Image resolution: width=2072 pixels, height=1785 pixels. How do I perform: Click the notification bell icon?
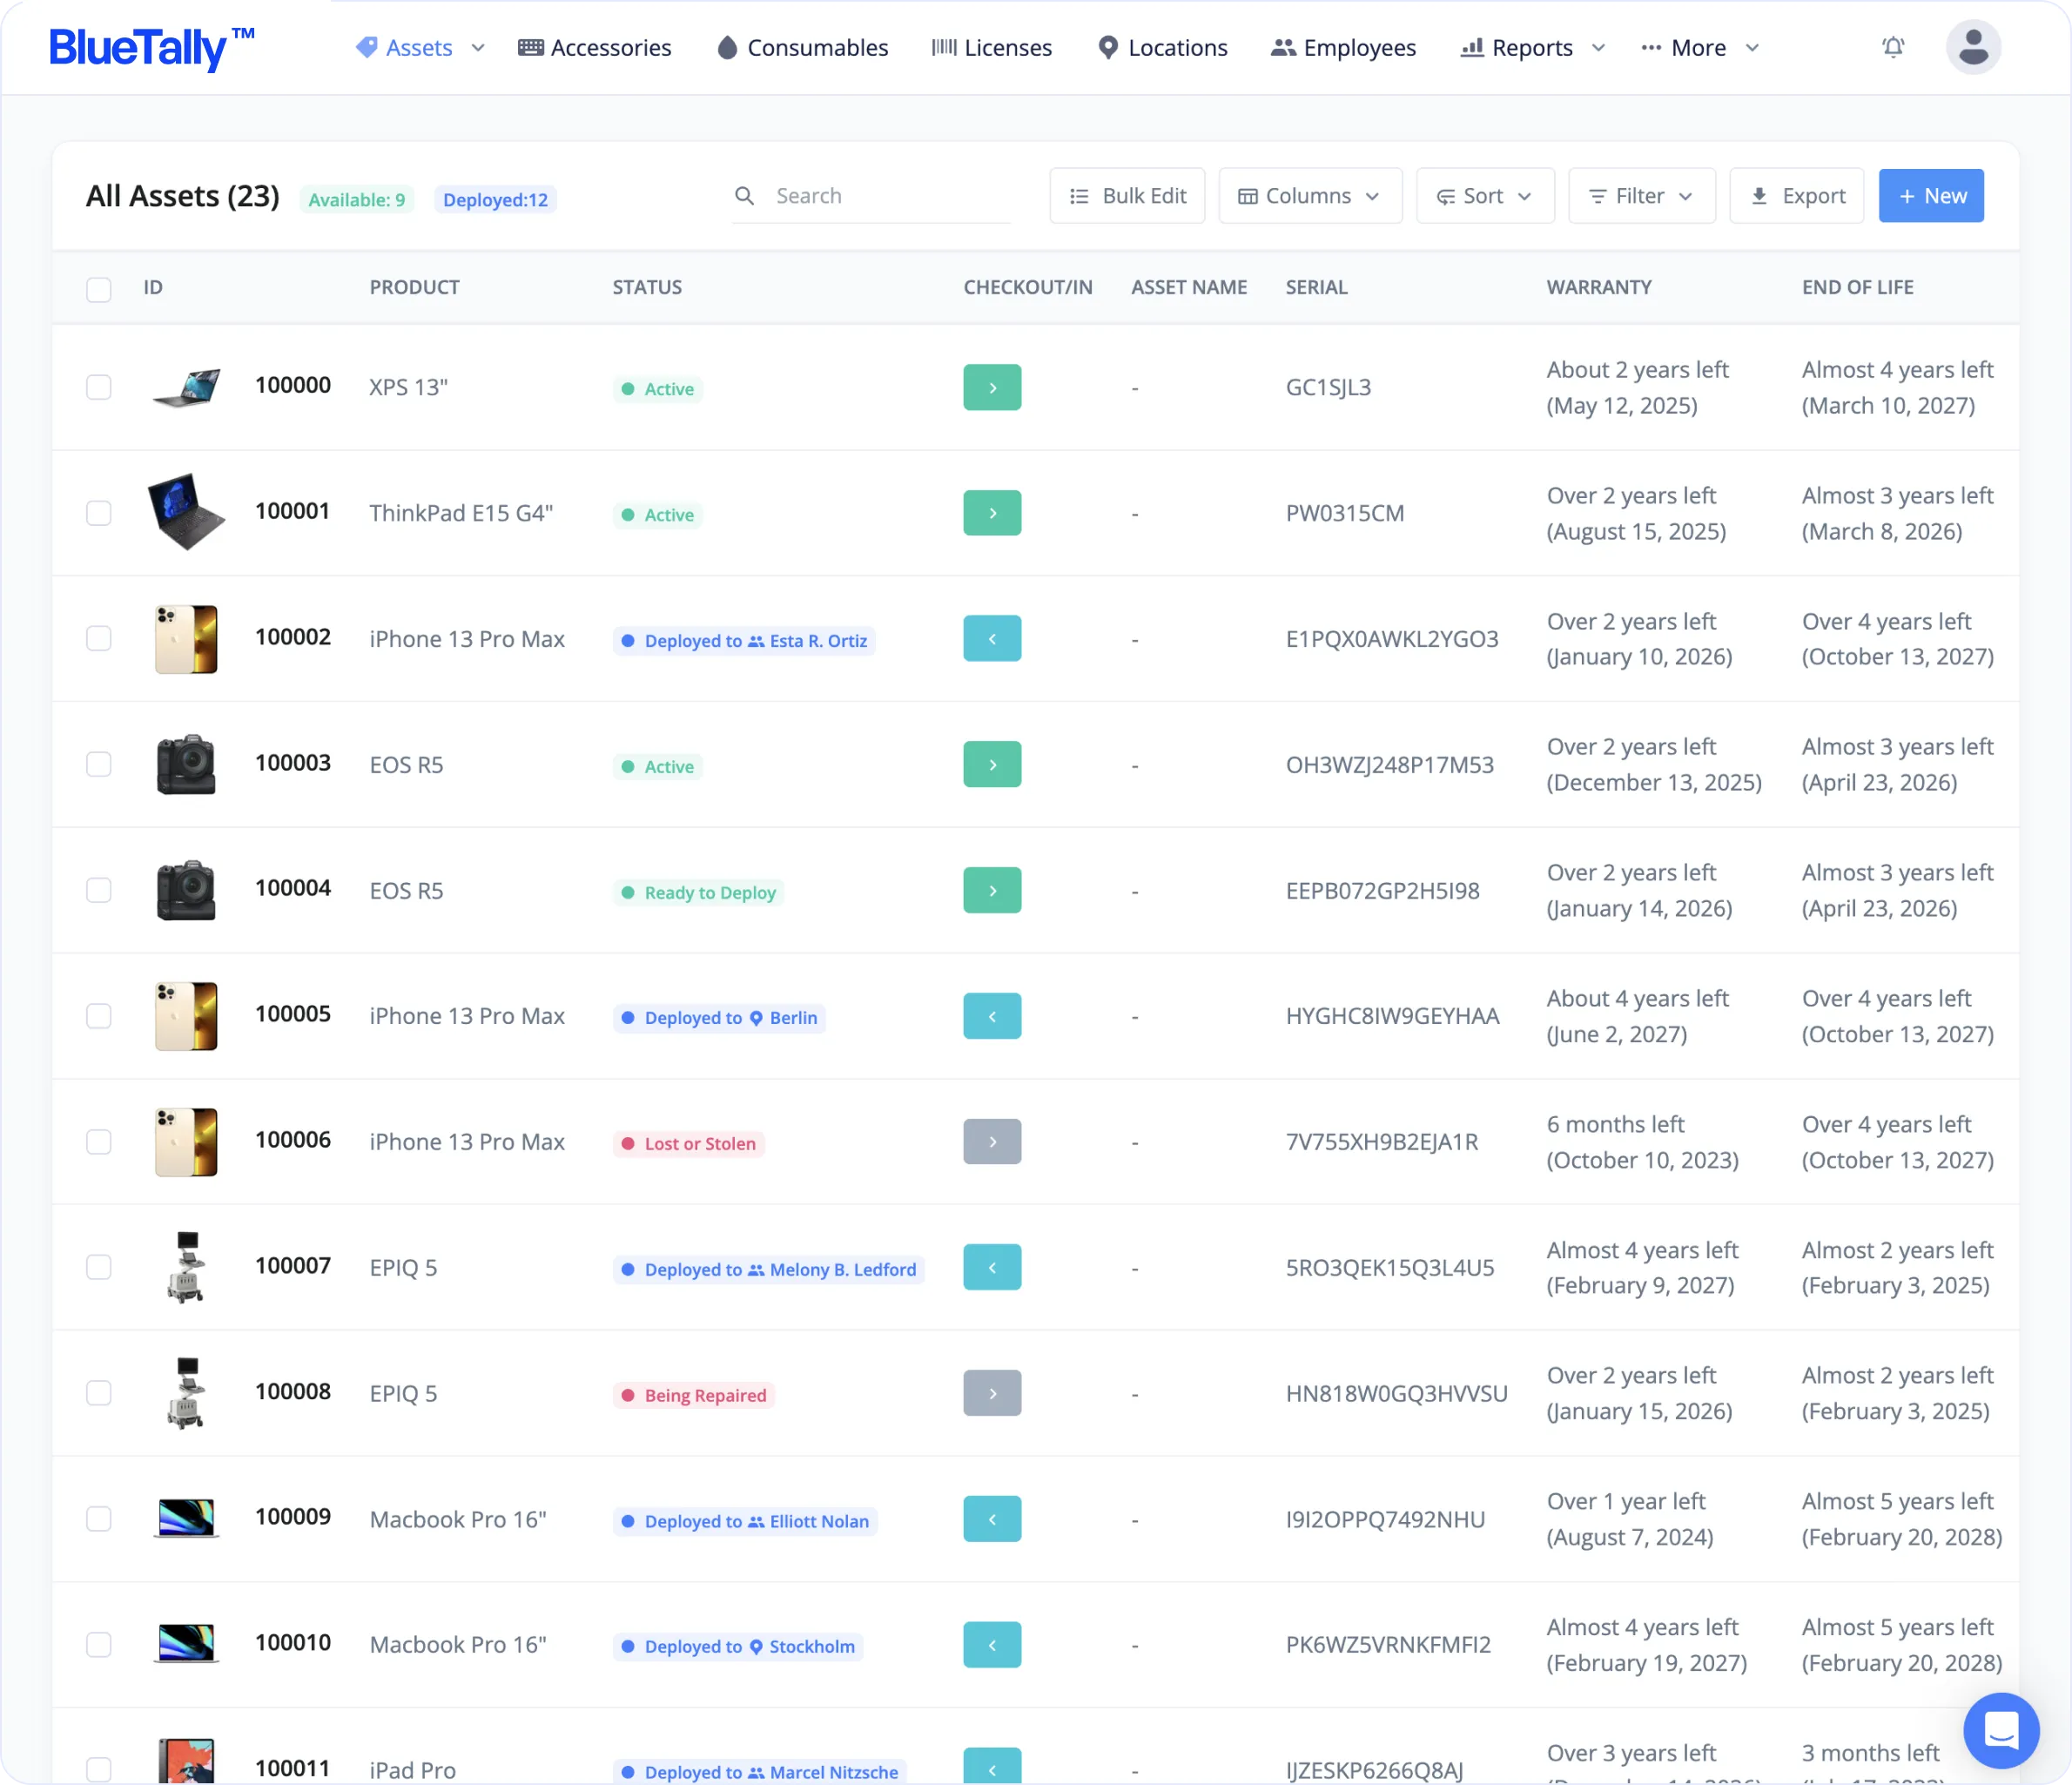click(1893, 47)
